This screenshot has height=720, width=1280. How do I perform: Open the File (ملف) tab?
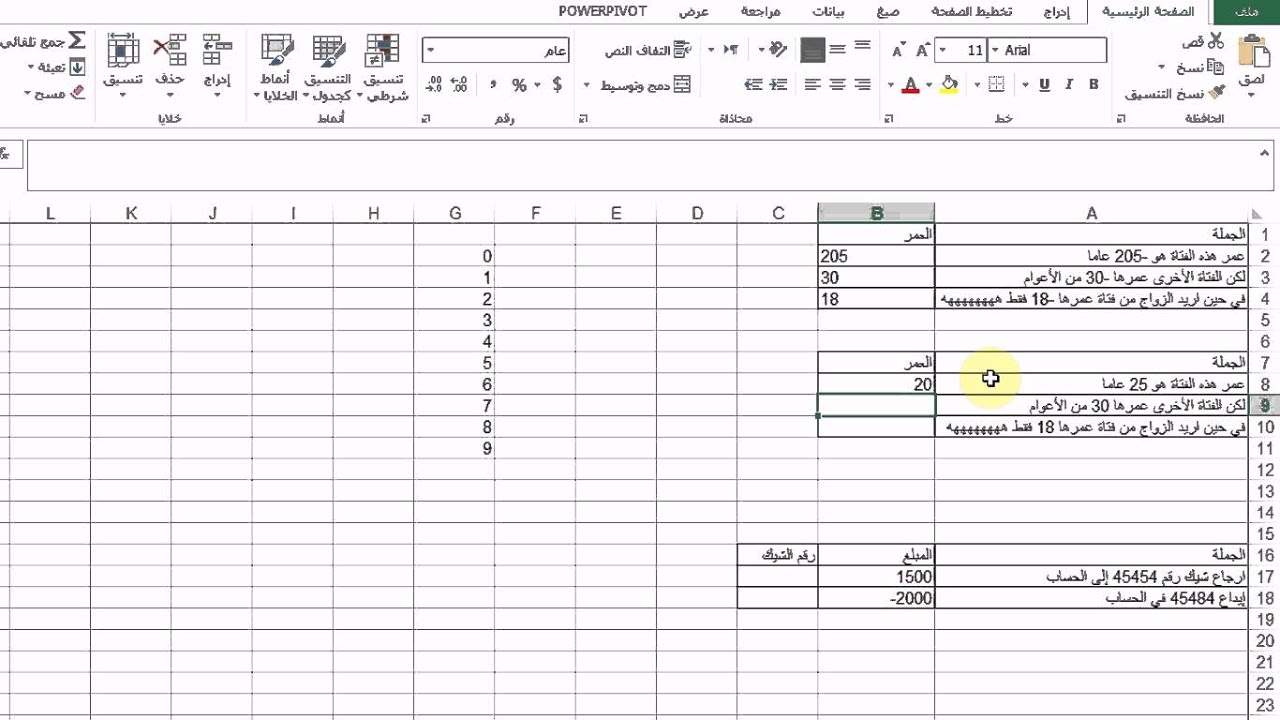tap(1245, 12)
